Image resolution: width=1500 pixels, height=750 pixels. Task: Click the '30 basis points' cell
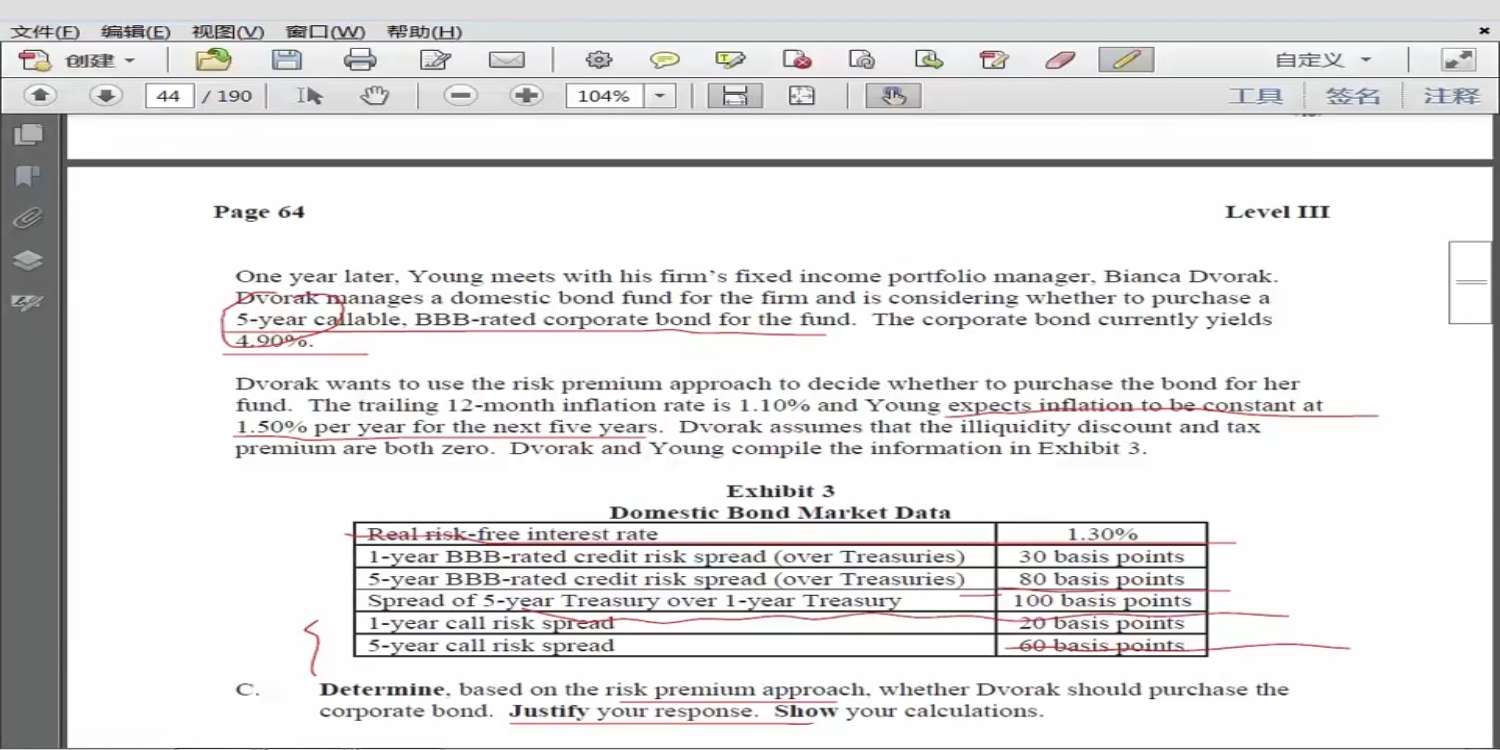pos(1101,557)
